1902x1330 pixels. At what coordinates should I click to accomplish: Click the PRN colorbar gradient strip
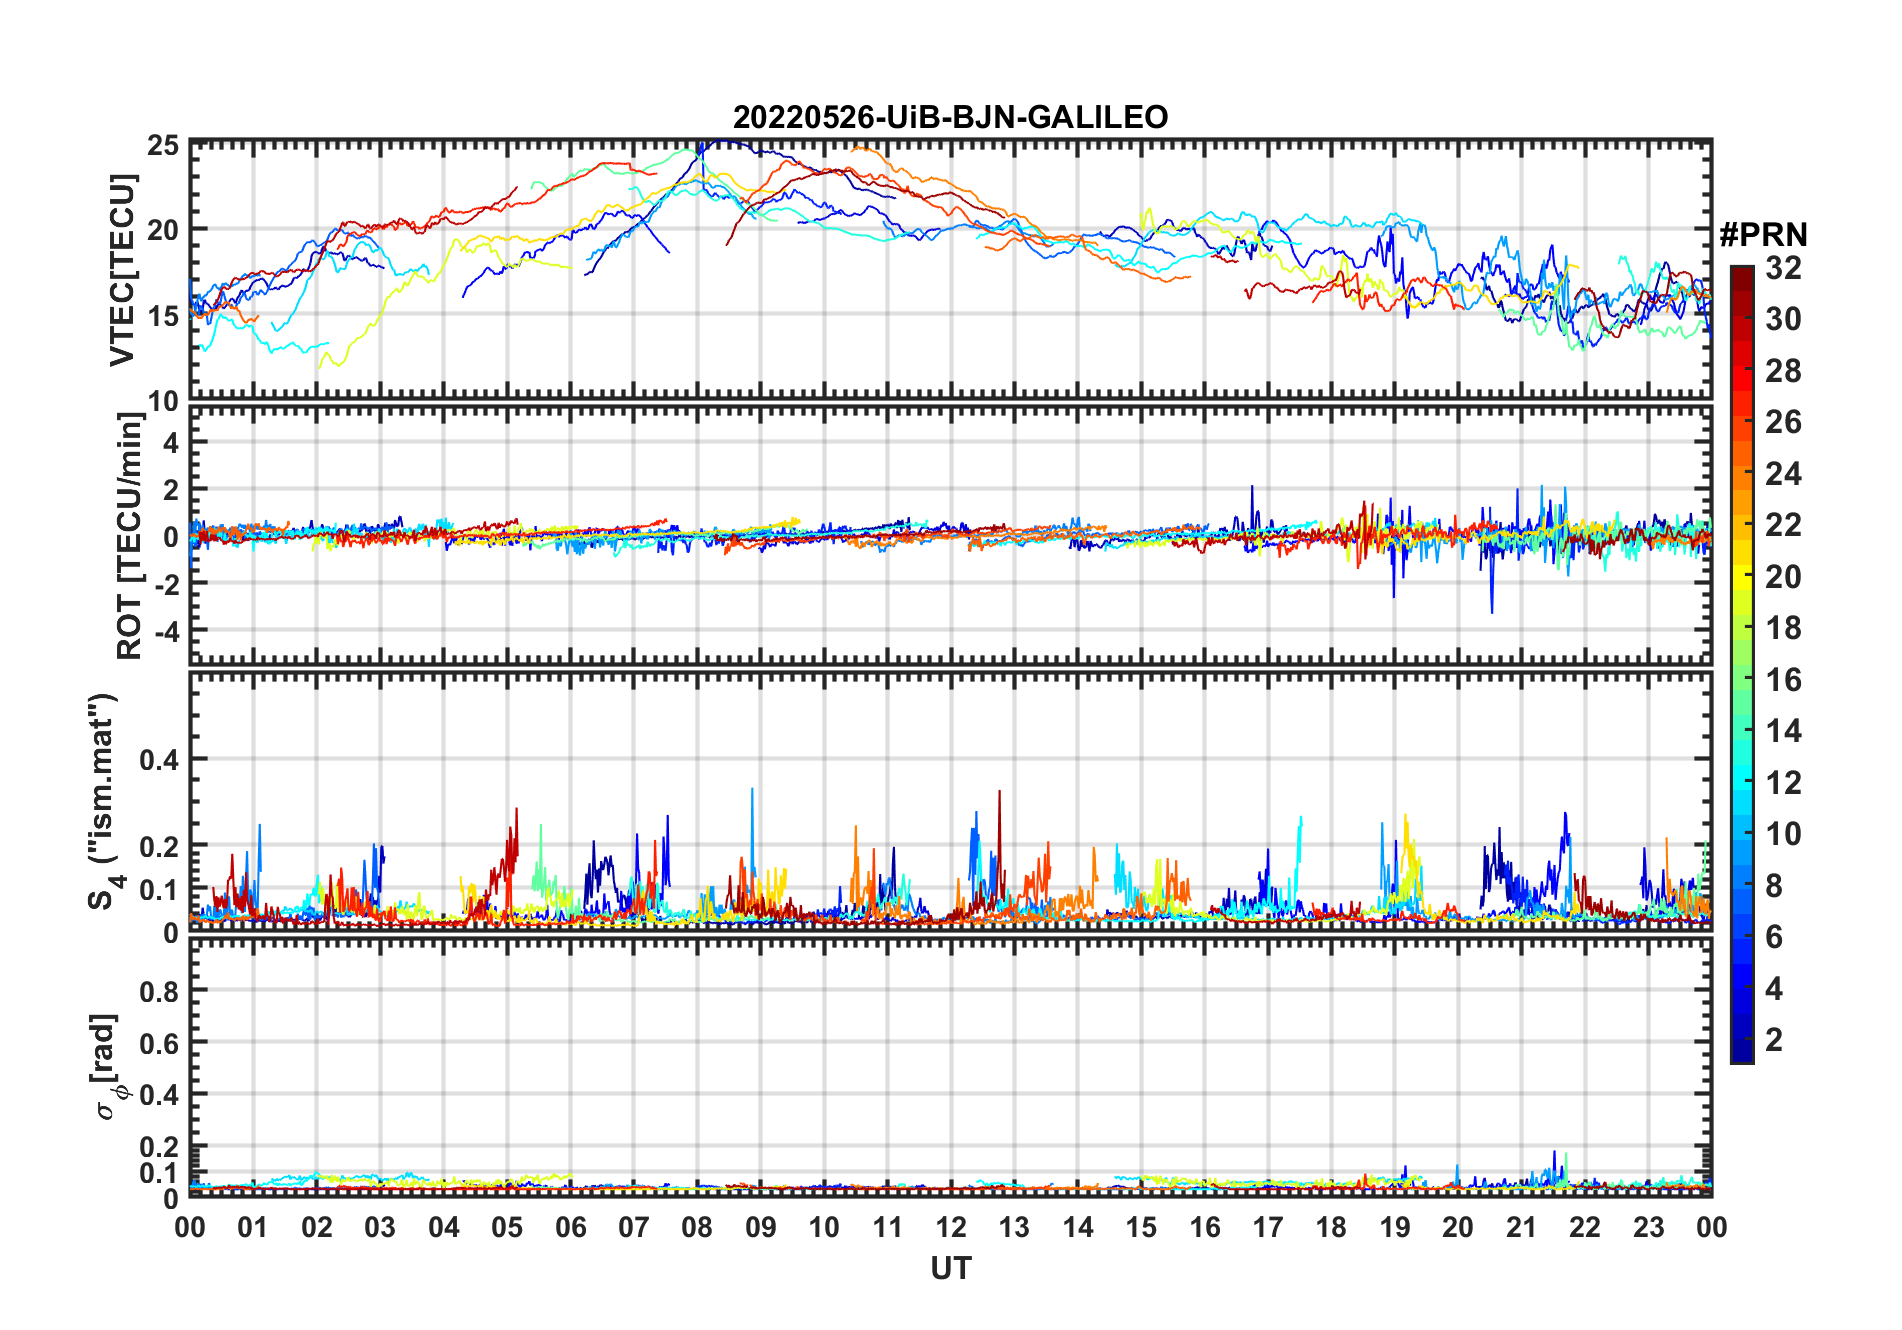tap(1742, 664)
